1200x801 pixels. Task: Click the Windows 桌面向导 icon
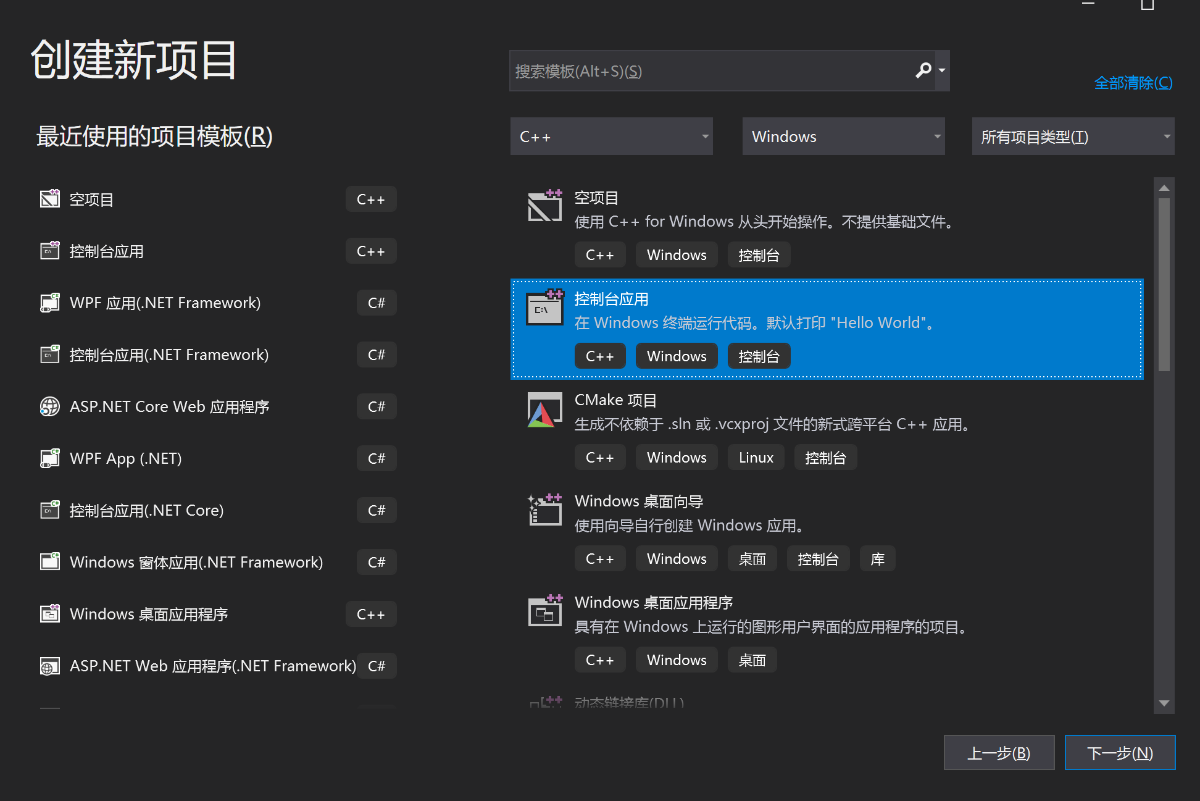[x=545, y=510]
